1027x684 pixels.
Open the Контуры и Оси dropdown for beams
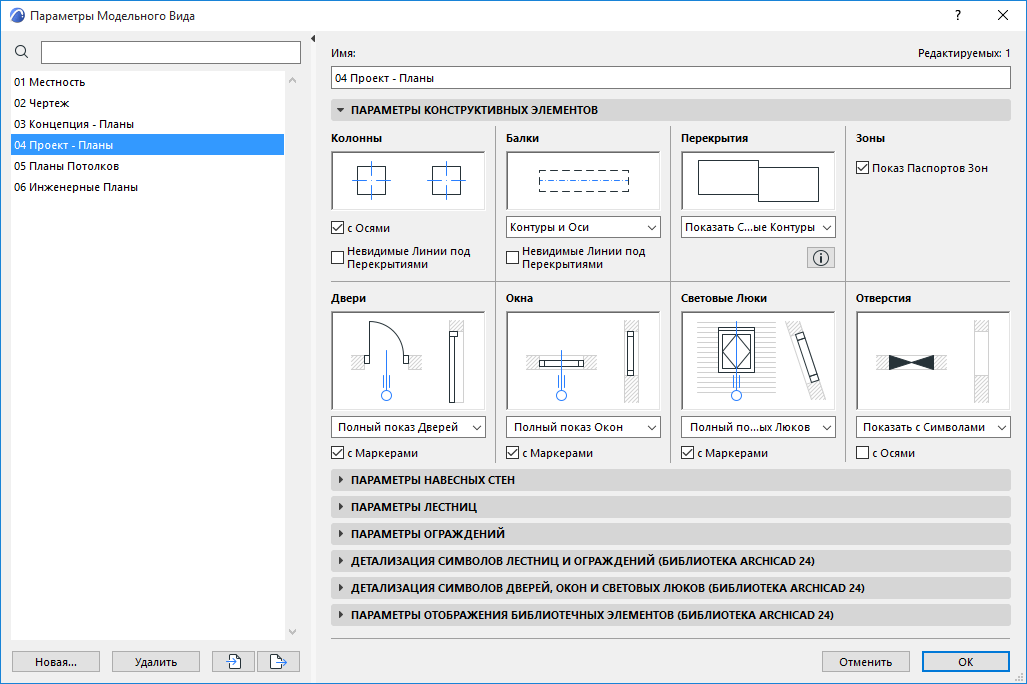[x=582, y=227]
